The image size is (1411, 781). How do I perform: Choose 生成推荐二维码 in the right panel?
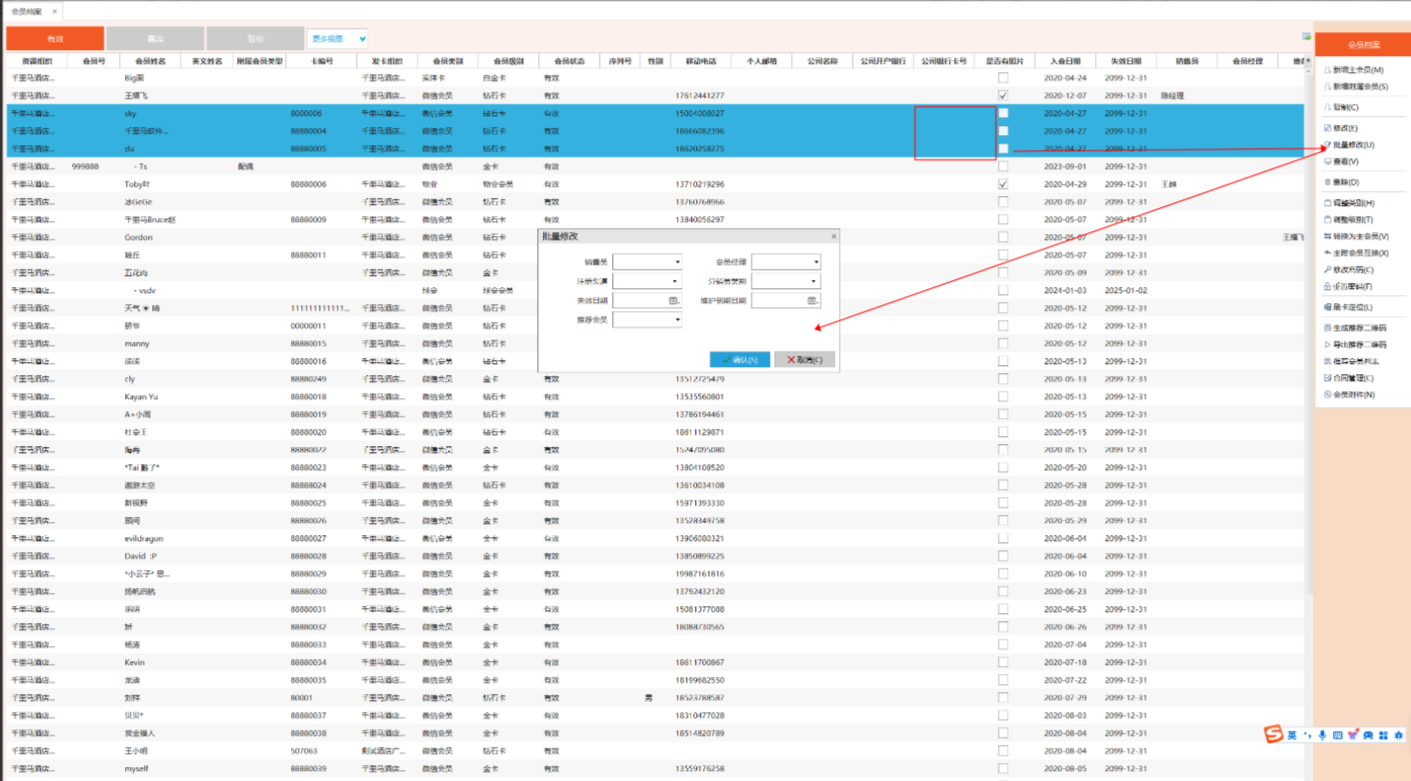click(1359, 328)
